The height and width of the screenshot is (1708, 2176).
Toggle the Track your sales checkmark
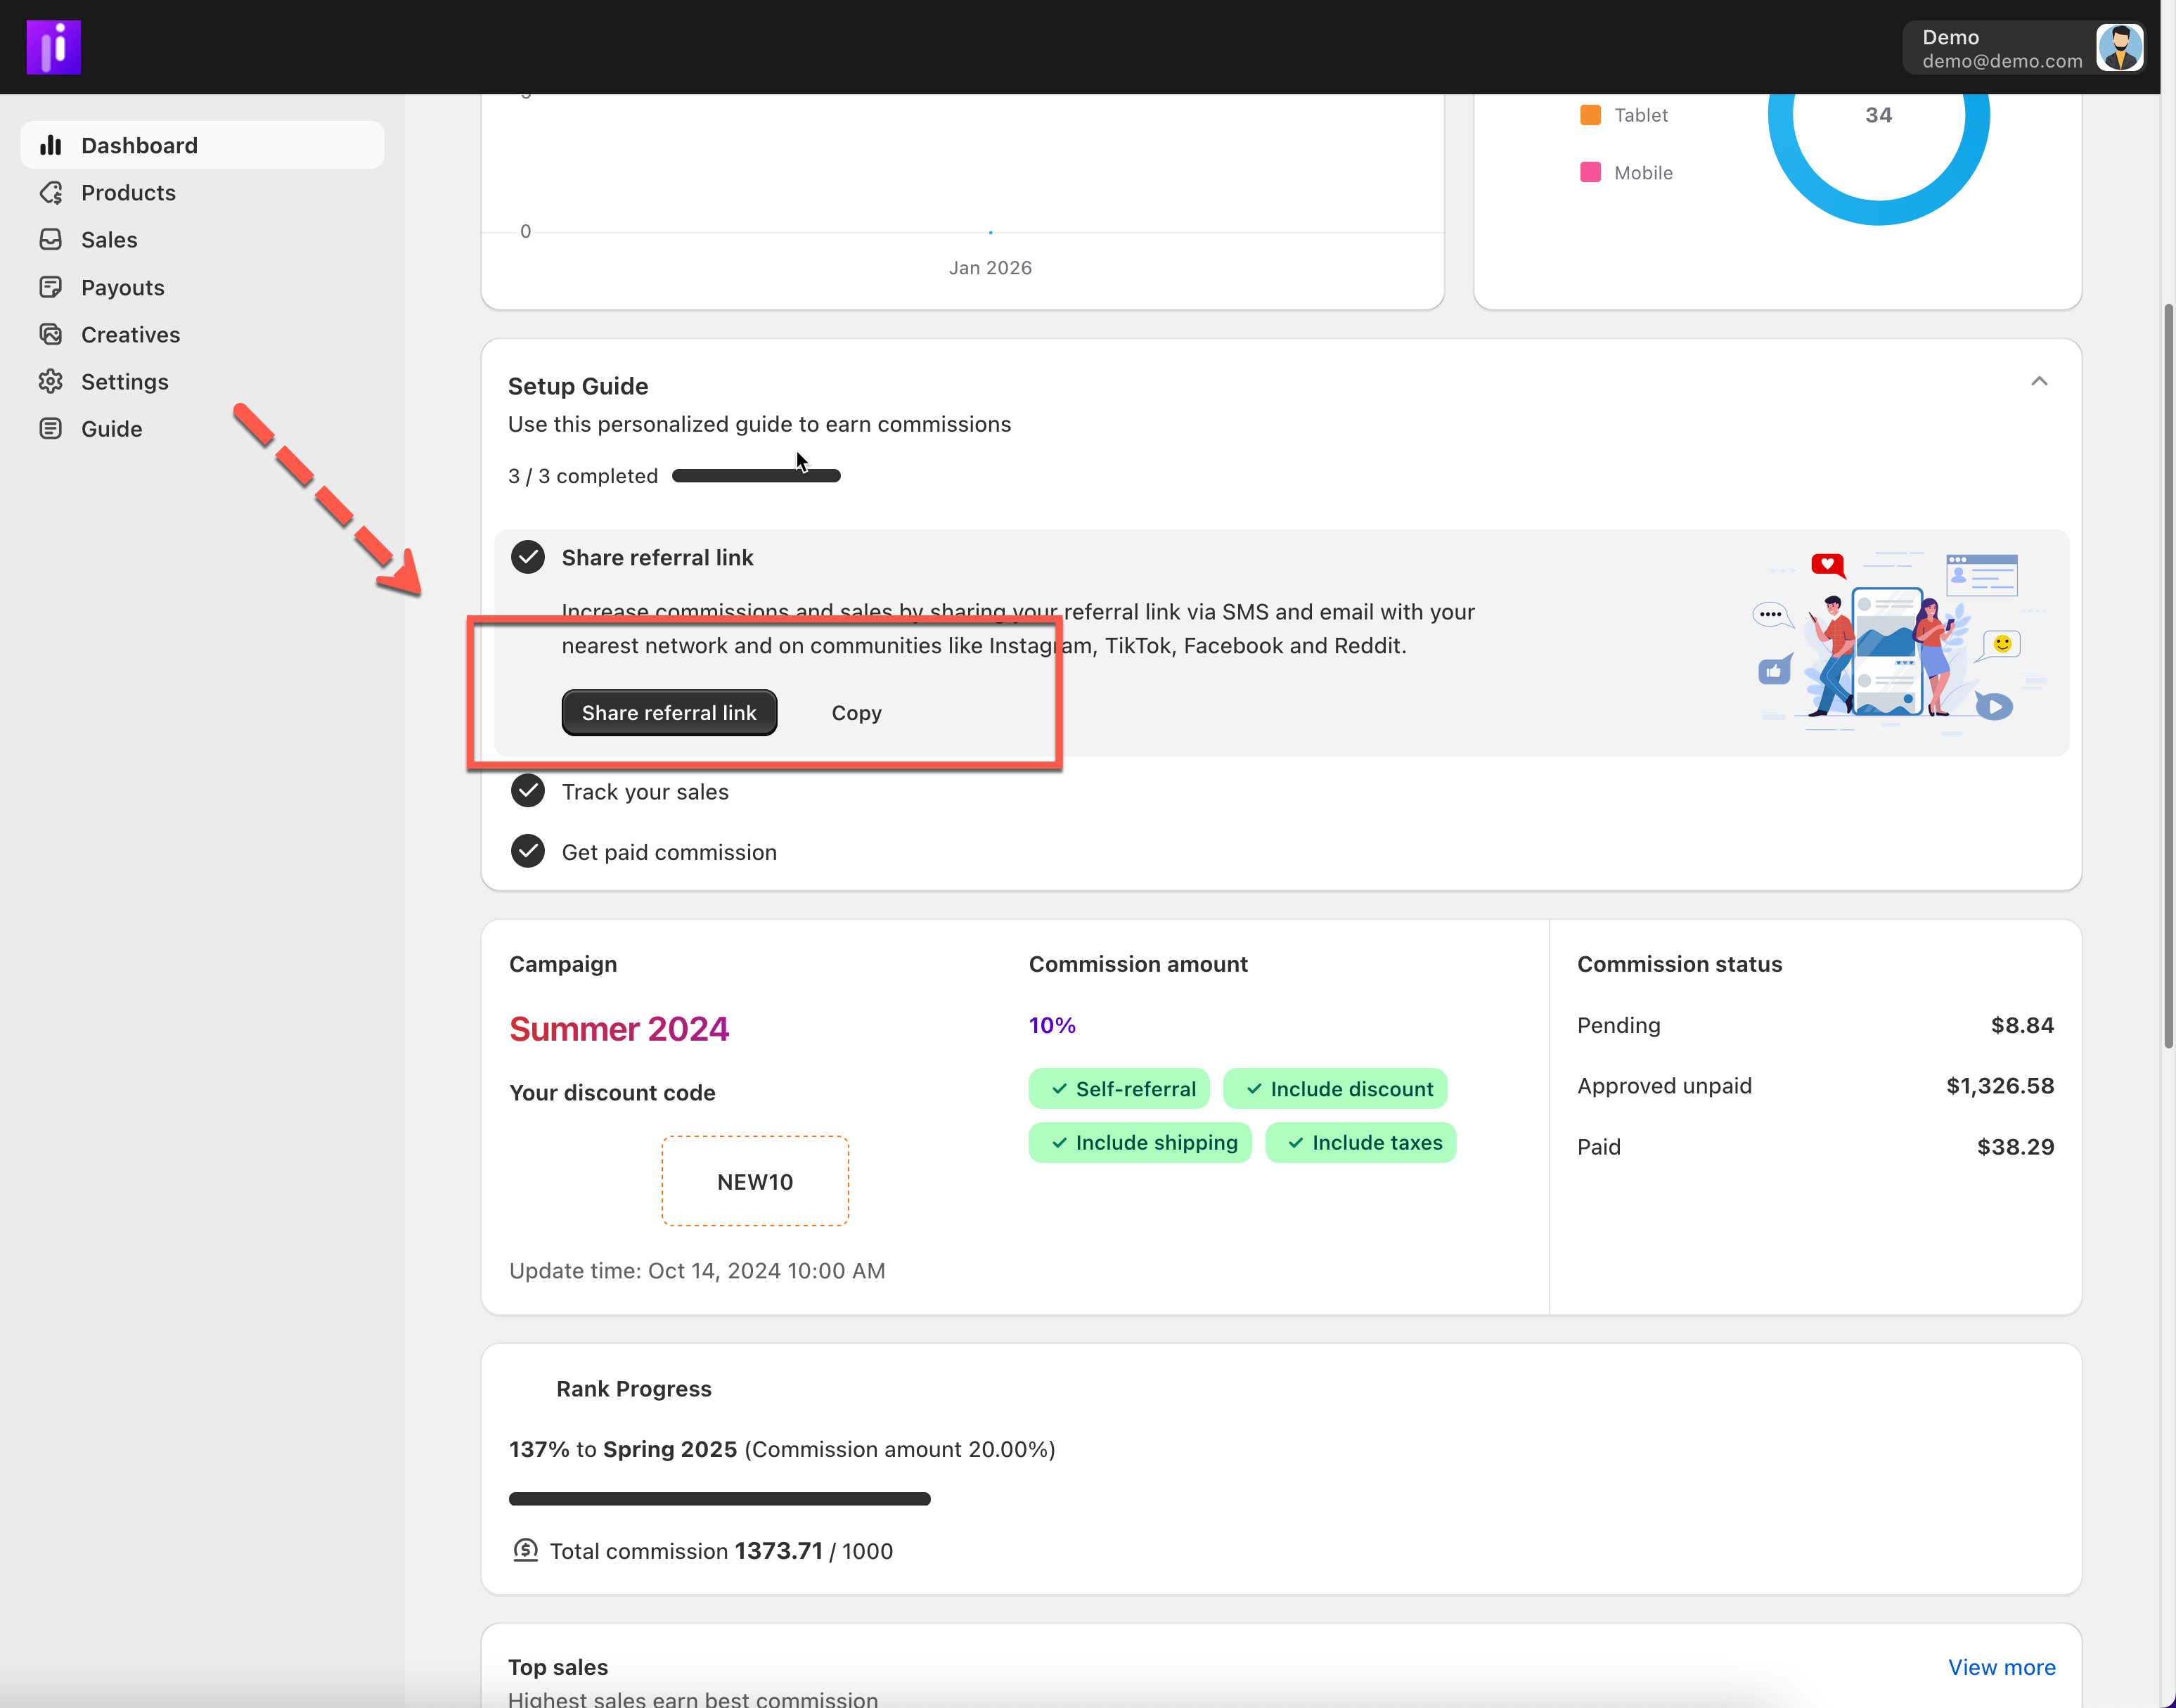click(x=528, y=791)
